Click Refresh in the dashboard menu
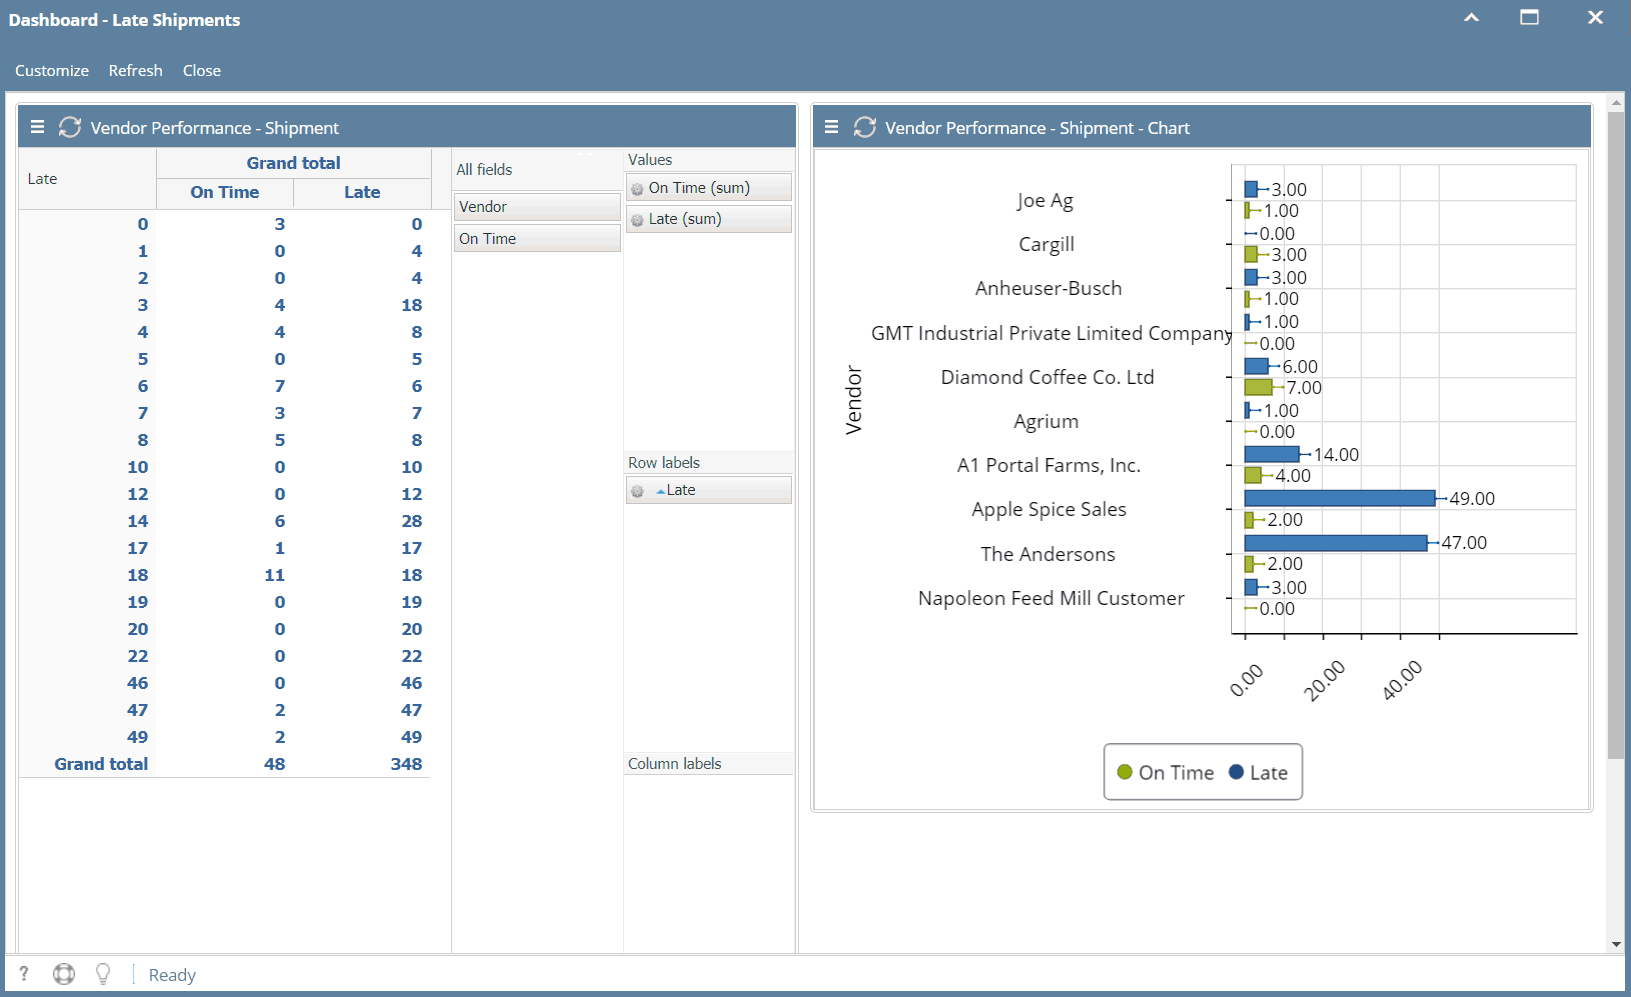Image resolution: width=1631 pixels, height=997 pixels. (135, 71)
